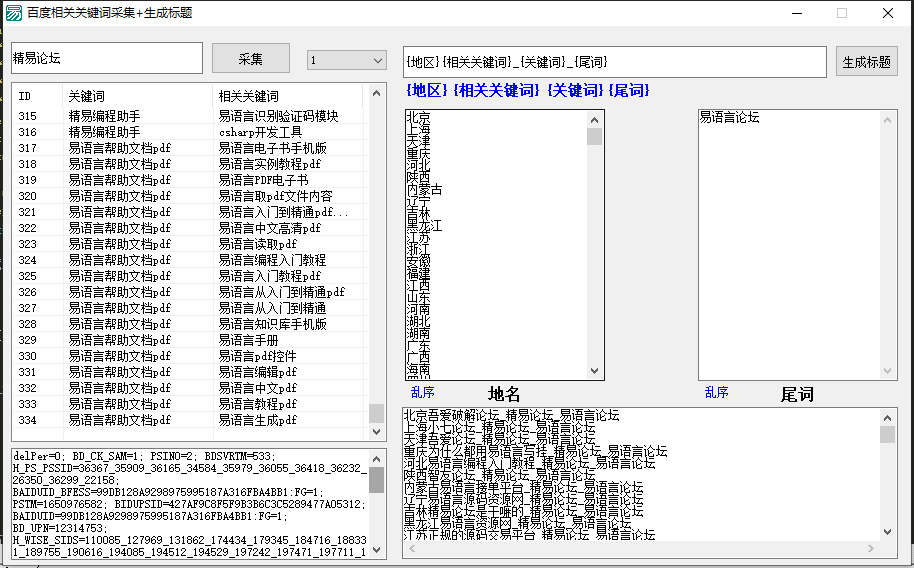
Task: Click up arrow of place name list scrollbar
Action: (x=595, y=120)
